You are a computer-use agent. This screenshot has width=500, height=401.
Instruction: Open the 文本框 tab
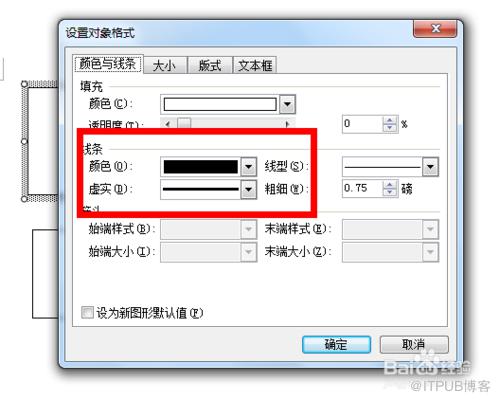tap(255, 65)
